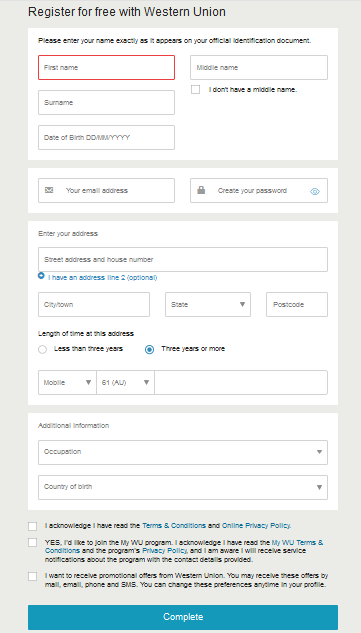Click the Create your password field
The height and width of the screenshot is (633, 361).
(259, 191)
